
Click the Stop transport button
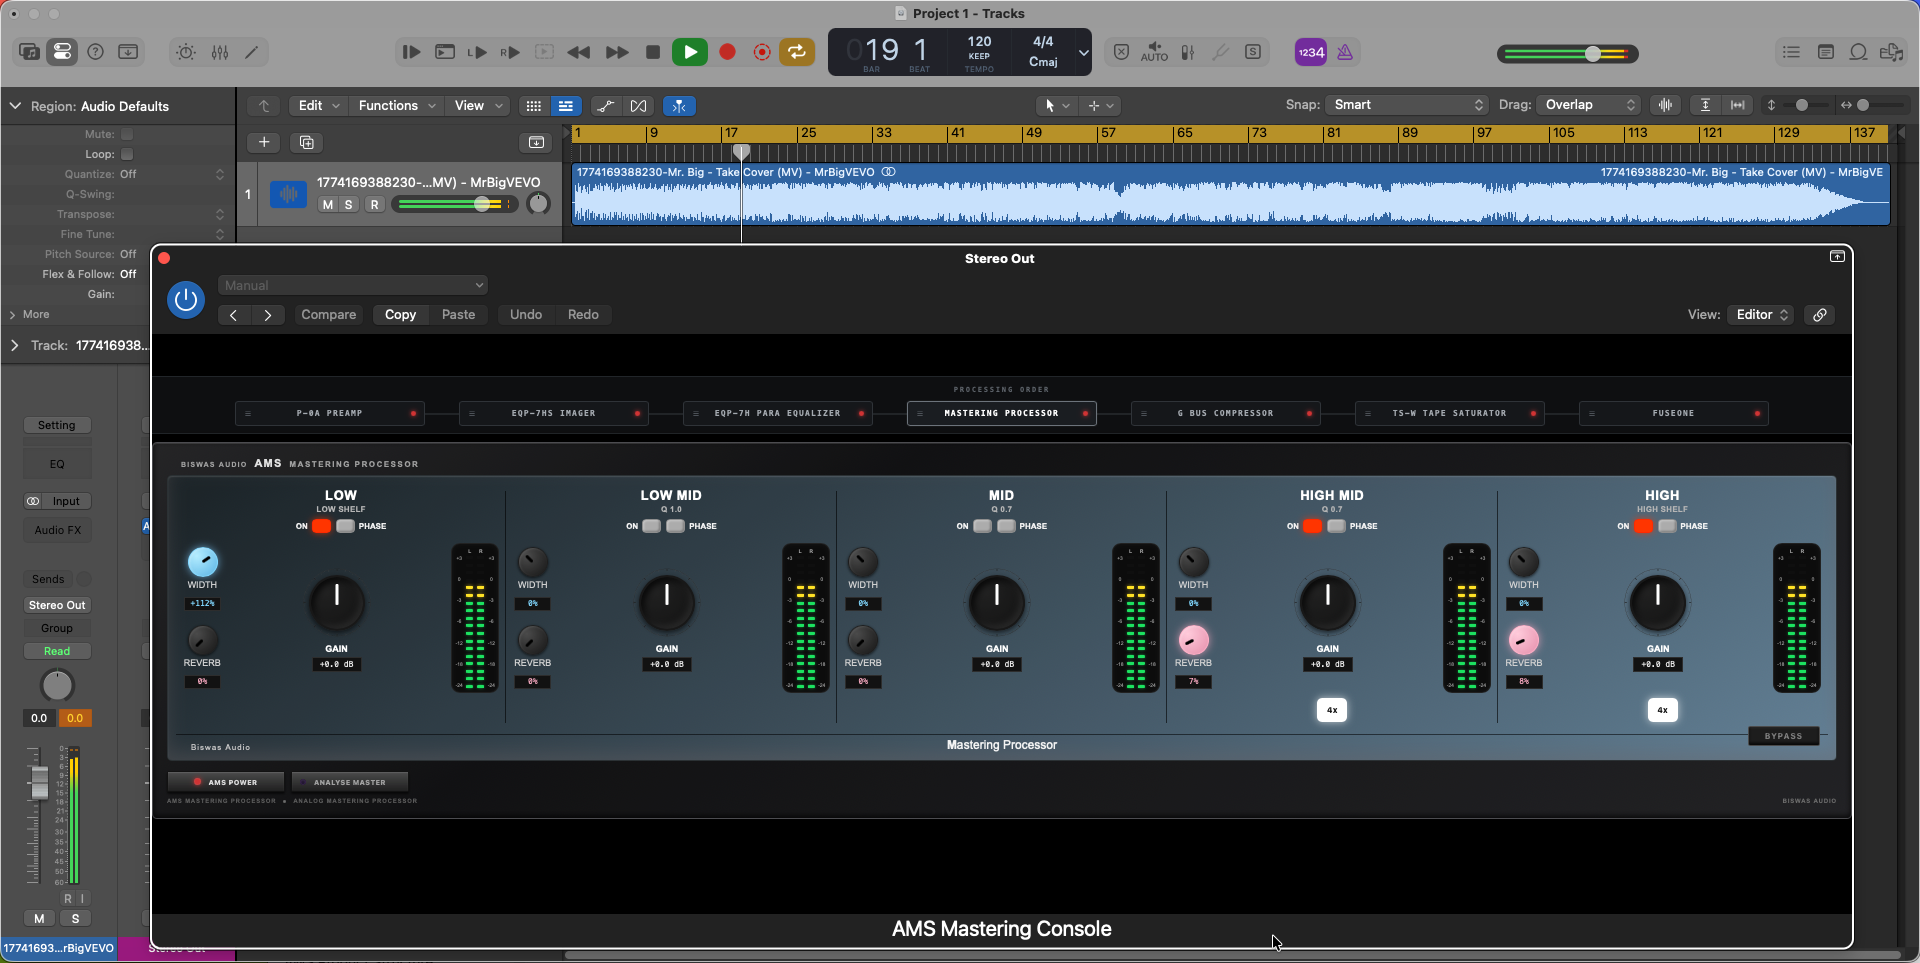tap(653, 52)
